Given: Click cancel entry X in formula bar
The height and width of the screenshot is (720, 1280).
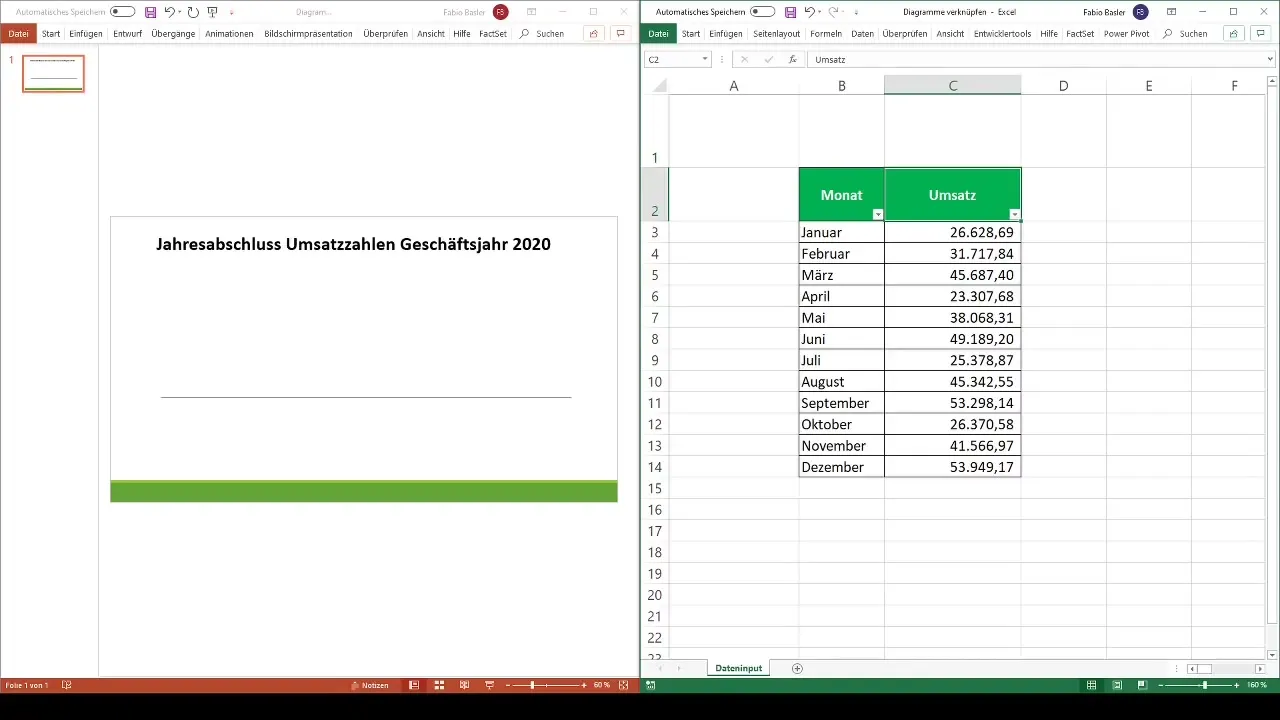Looking at the screenshot, I should pos(744,60).
